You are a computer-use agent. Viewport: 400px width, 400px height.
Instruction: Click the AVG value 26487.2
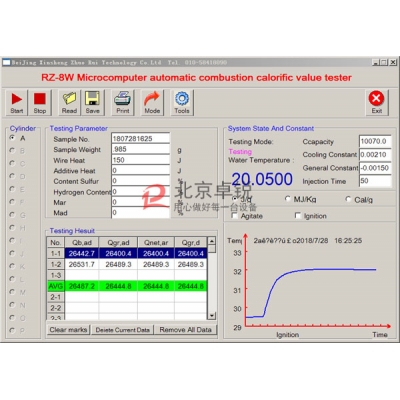pos(82,286)
